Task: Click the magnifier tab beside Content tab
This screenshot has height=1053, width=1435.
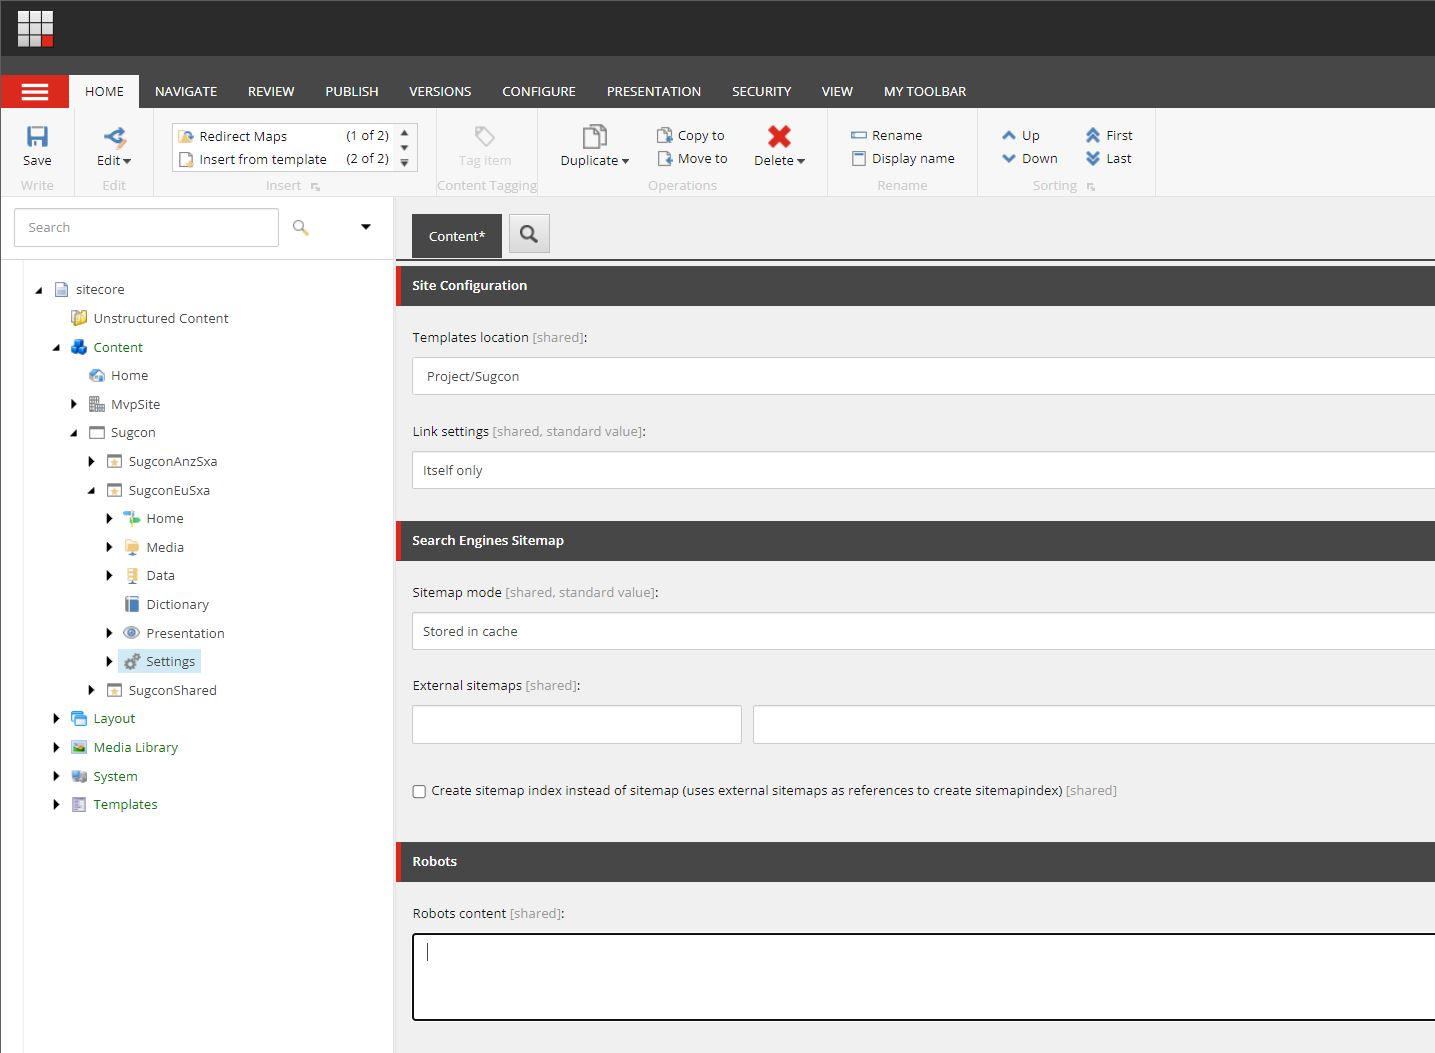Action: [x=529, y=234]
